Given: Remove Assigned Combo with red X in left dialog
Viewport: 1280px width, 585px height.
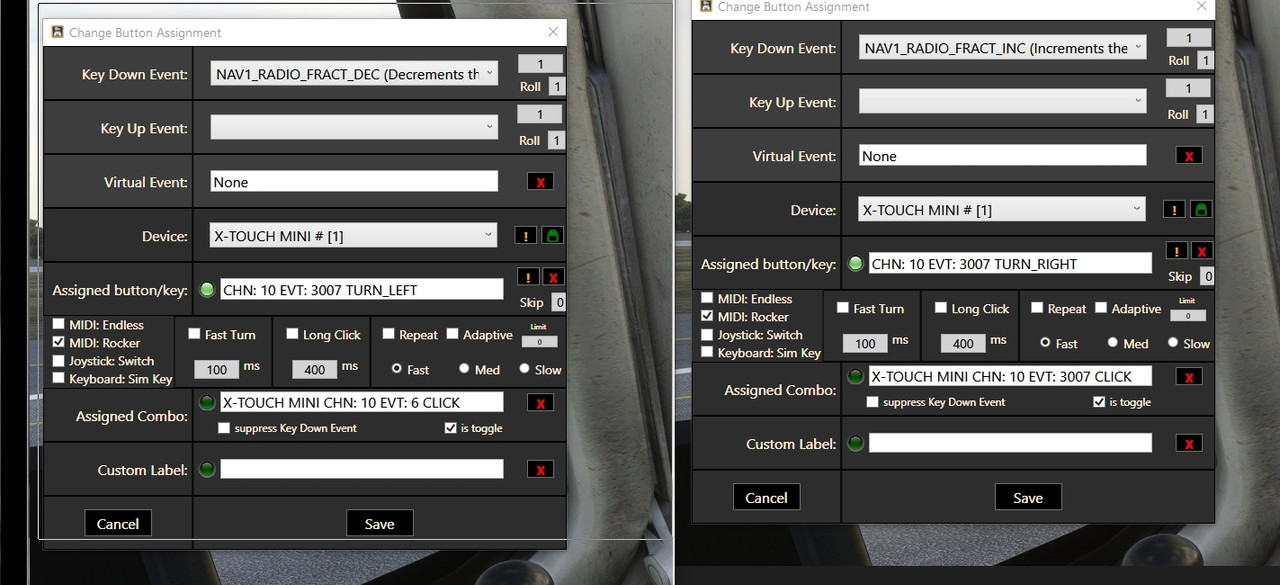Looking at the screenshot, I should pos(540,403).
